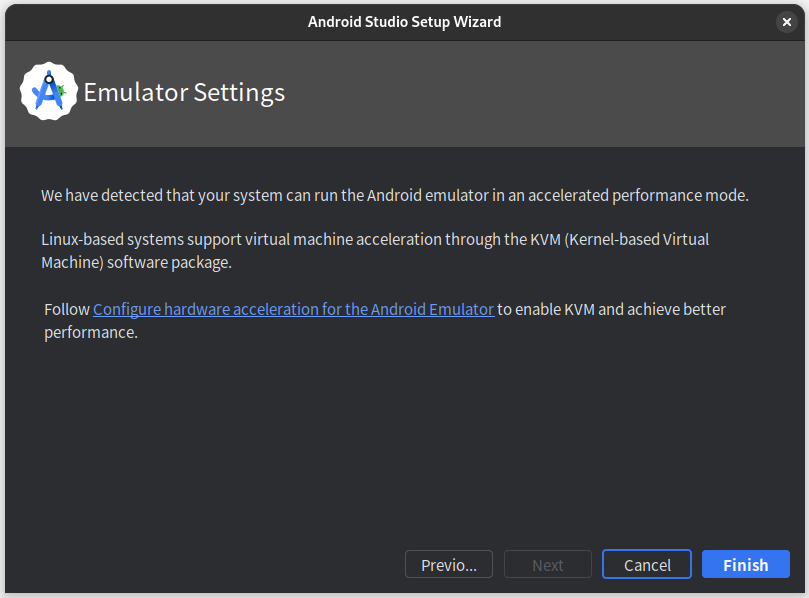Click the gray header banner right of the heading
The image size is (809, 598).
tap(550, 93)
